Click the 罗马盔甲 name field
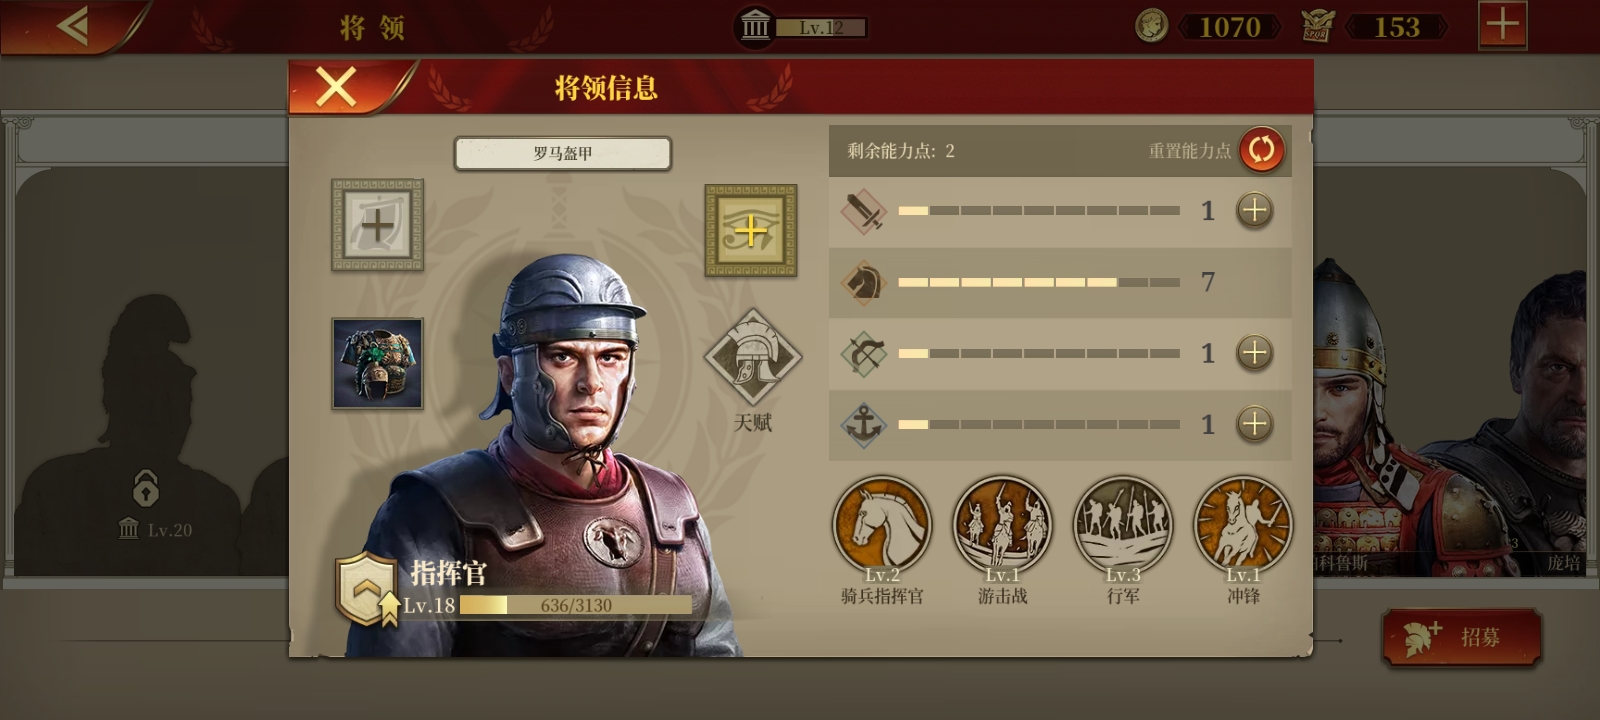This screenshot has height=720, width=1600. (562, 153)
